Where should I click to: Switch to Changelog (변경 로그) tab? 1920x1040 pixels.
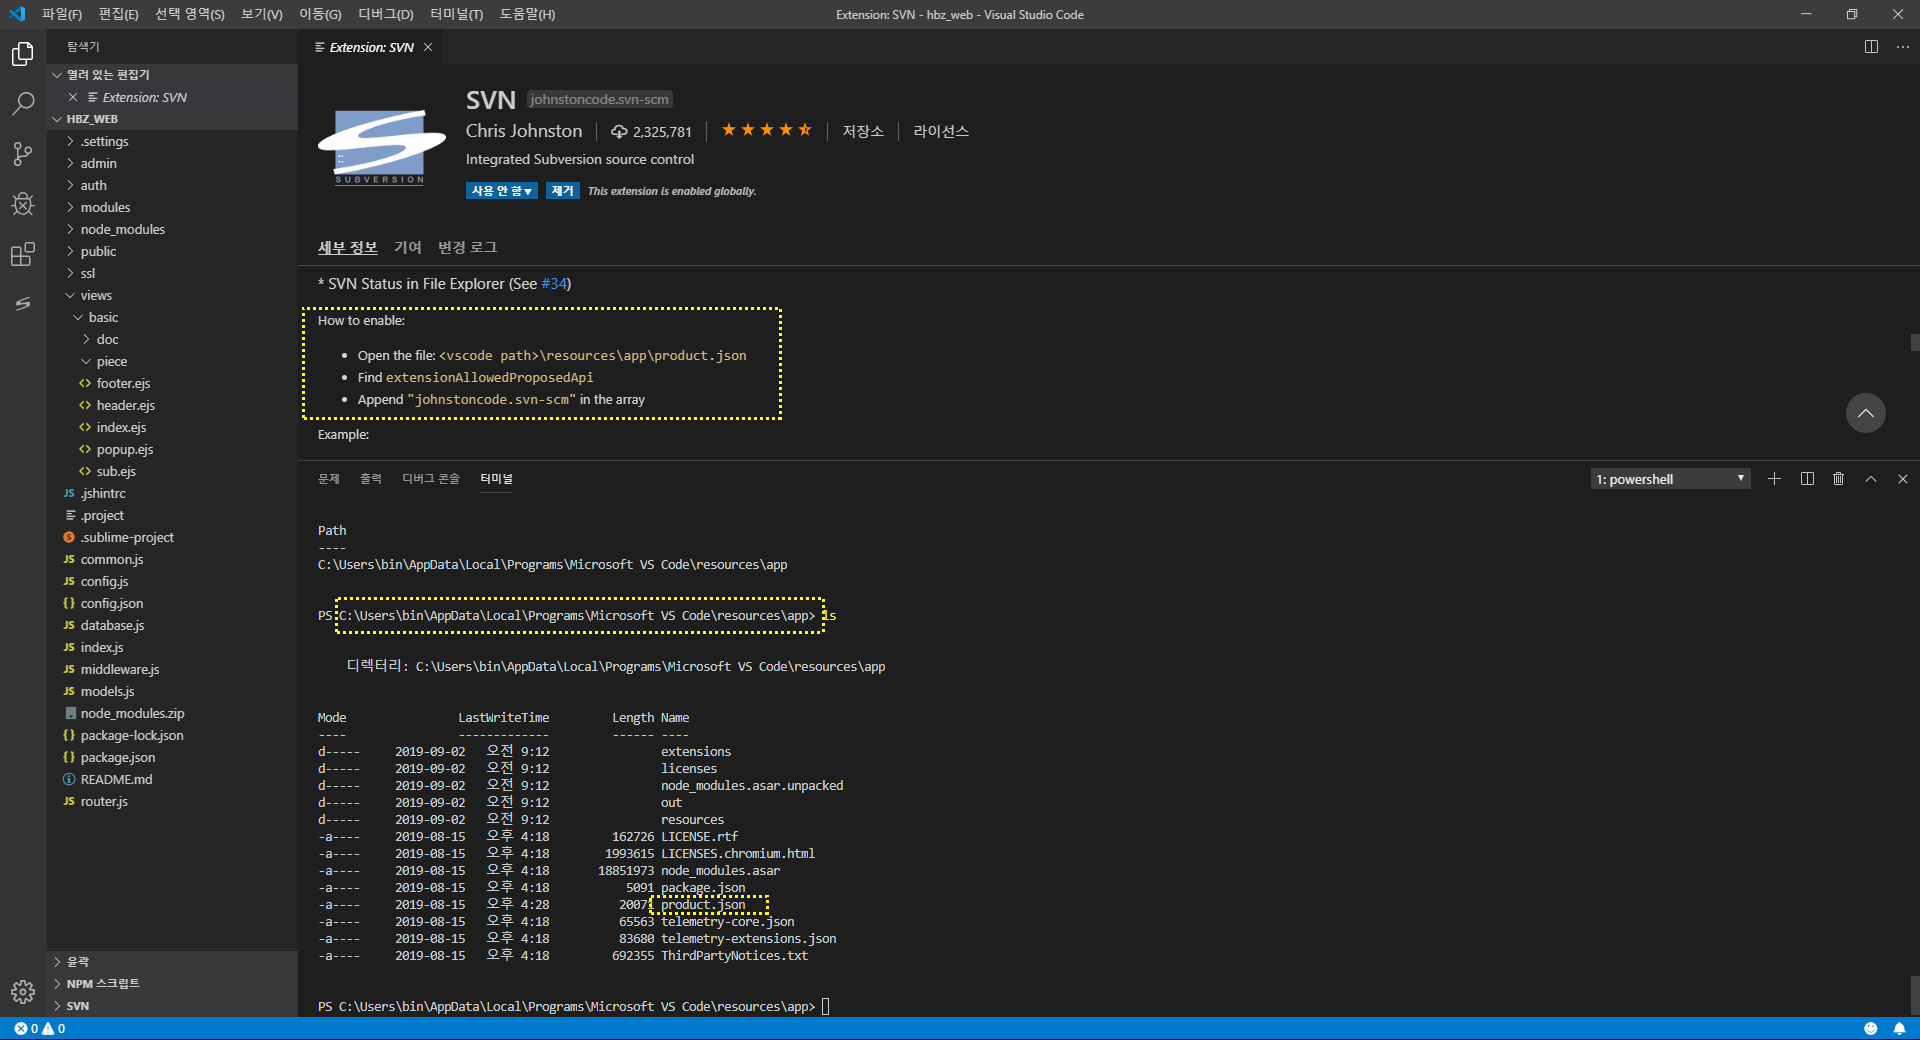(467, 247)
